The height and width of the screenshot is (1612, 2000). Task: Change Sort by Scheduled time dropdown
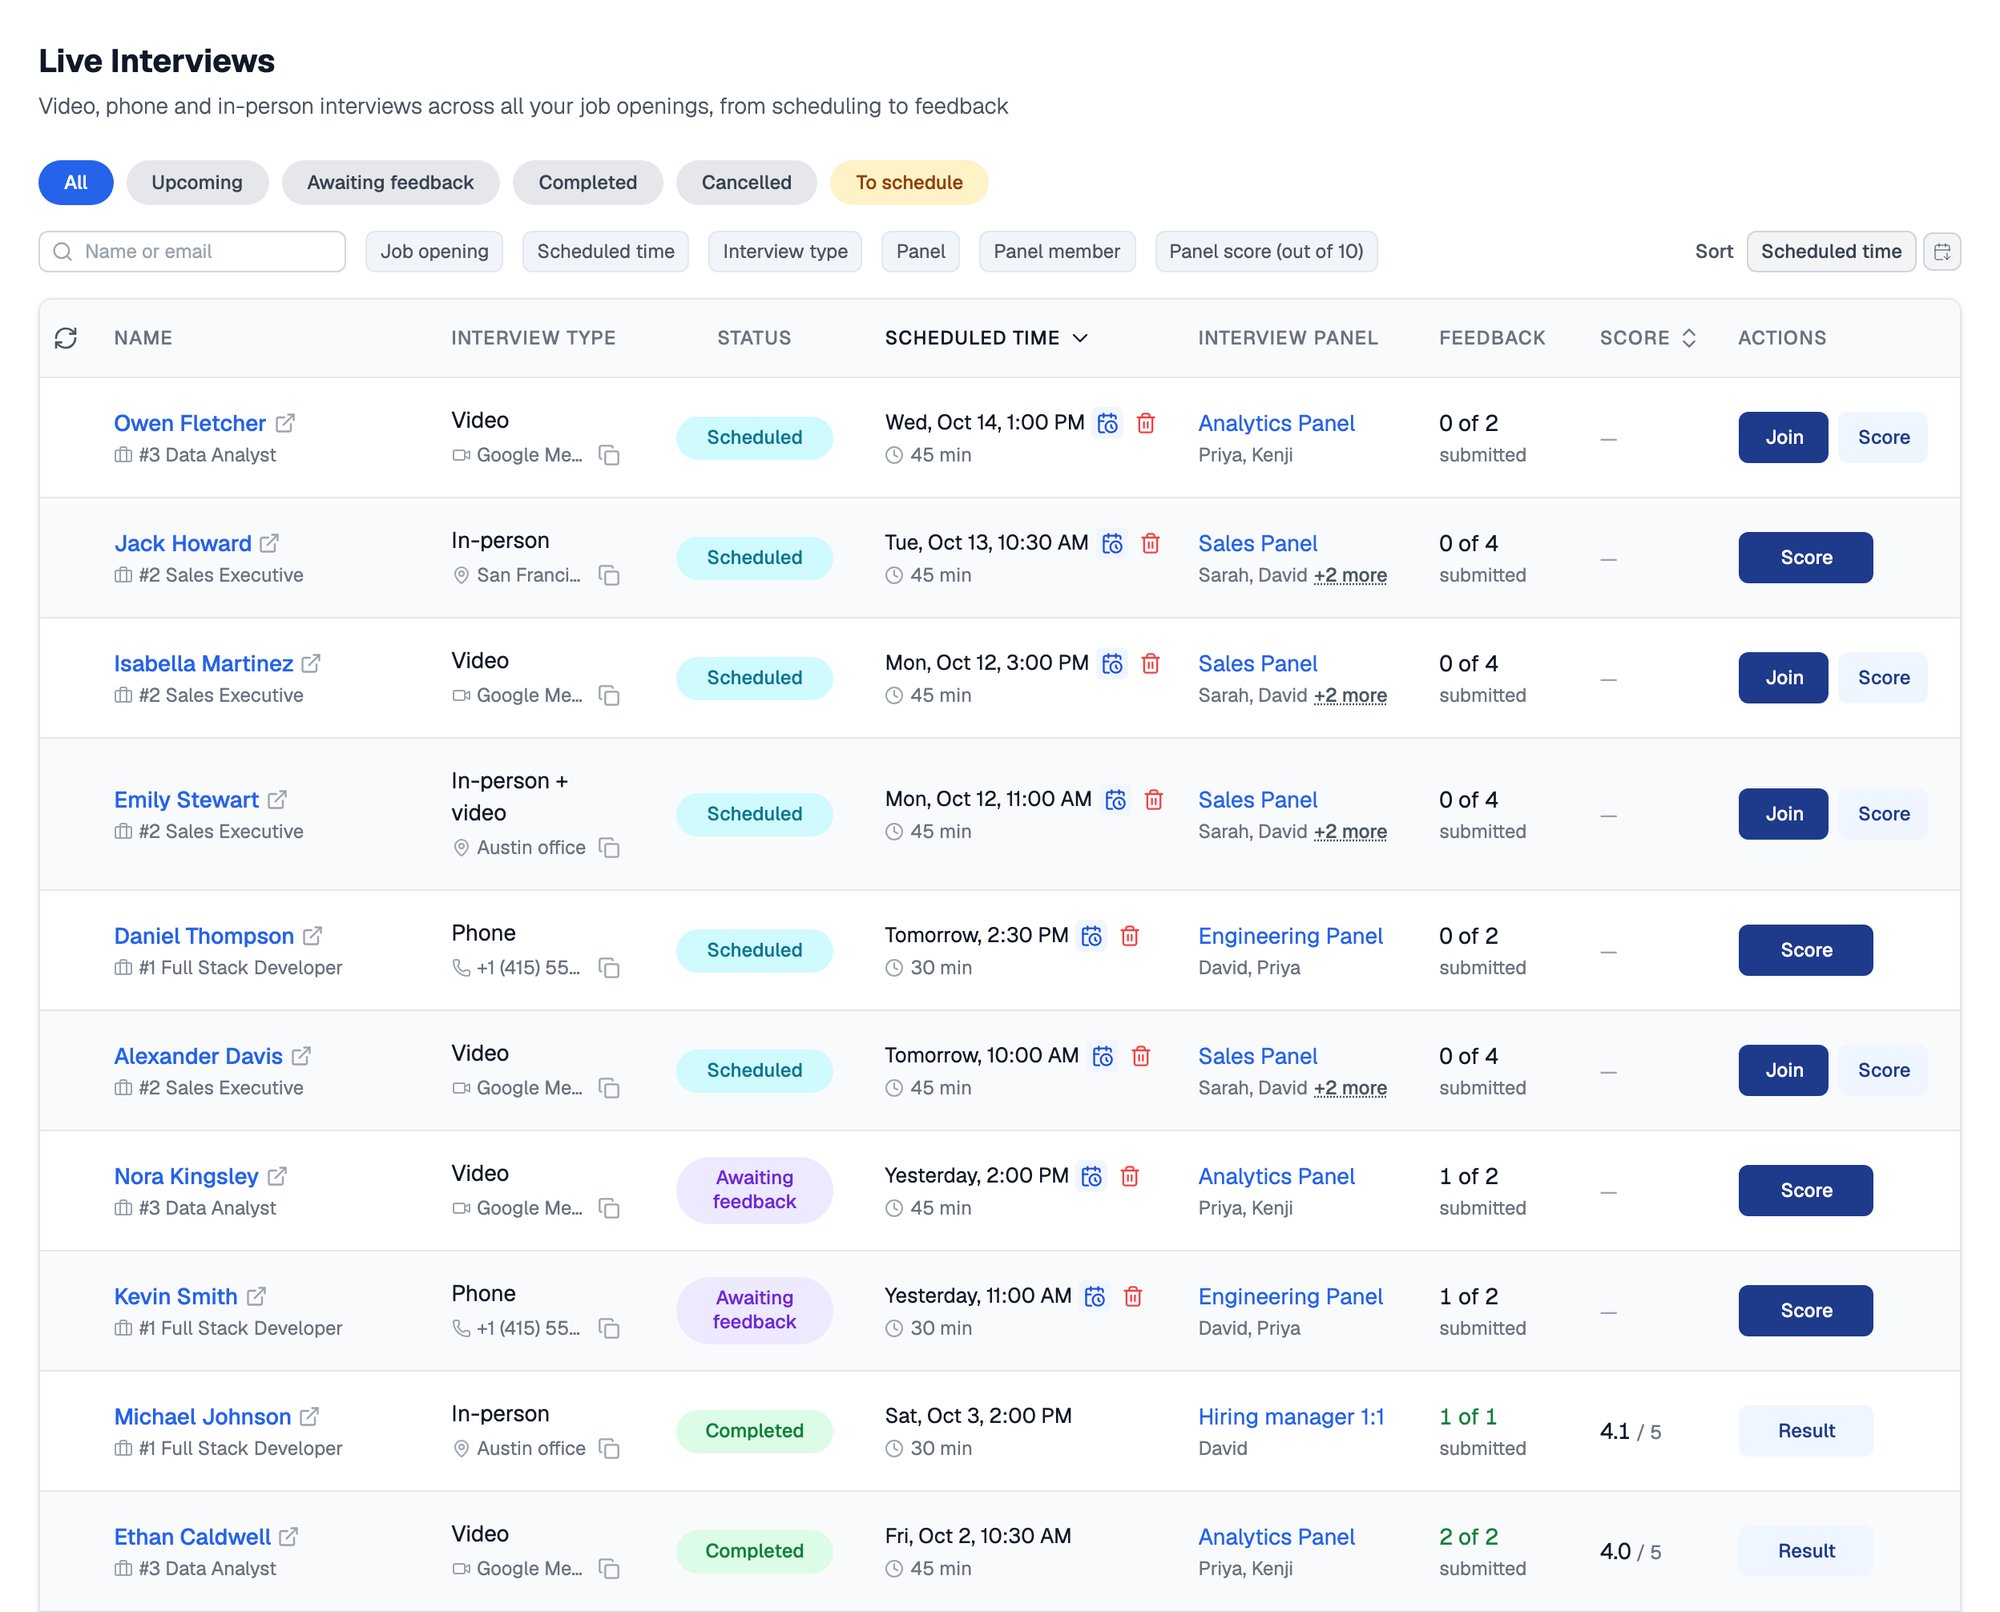[1830, 251]
